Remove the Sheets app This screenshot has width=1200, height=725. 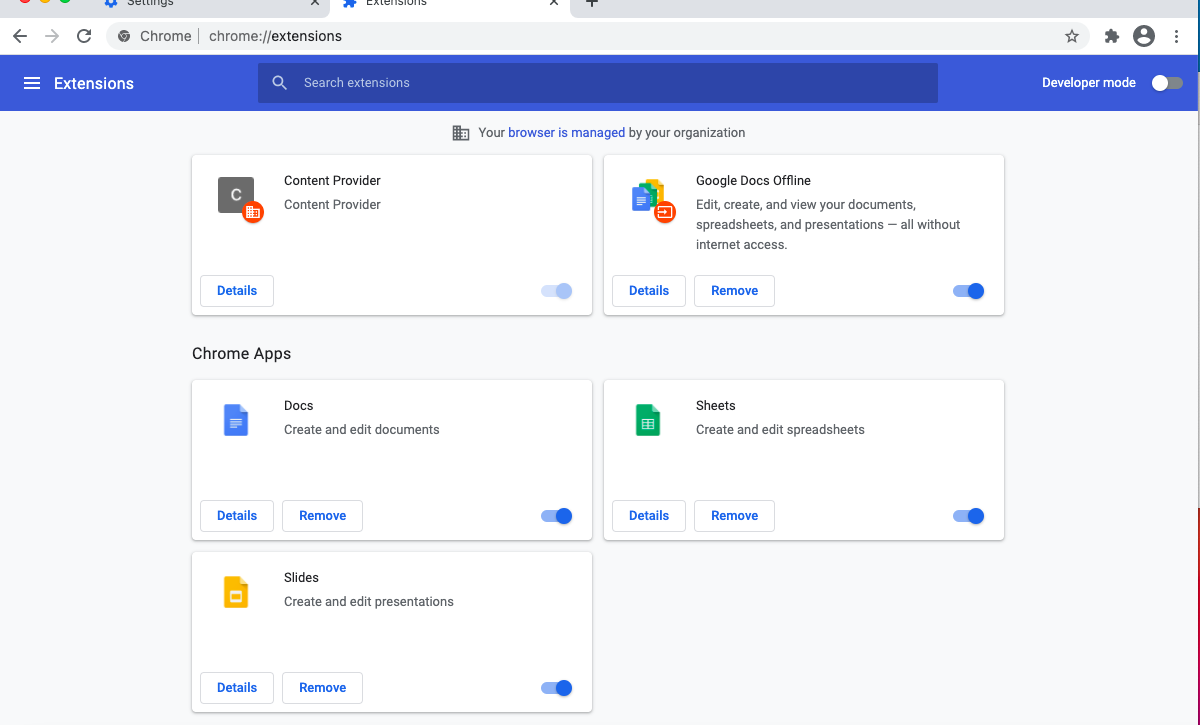point(735,516)
